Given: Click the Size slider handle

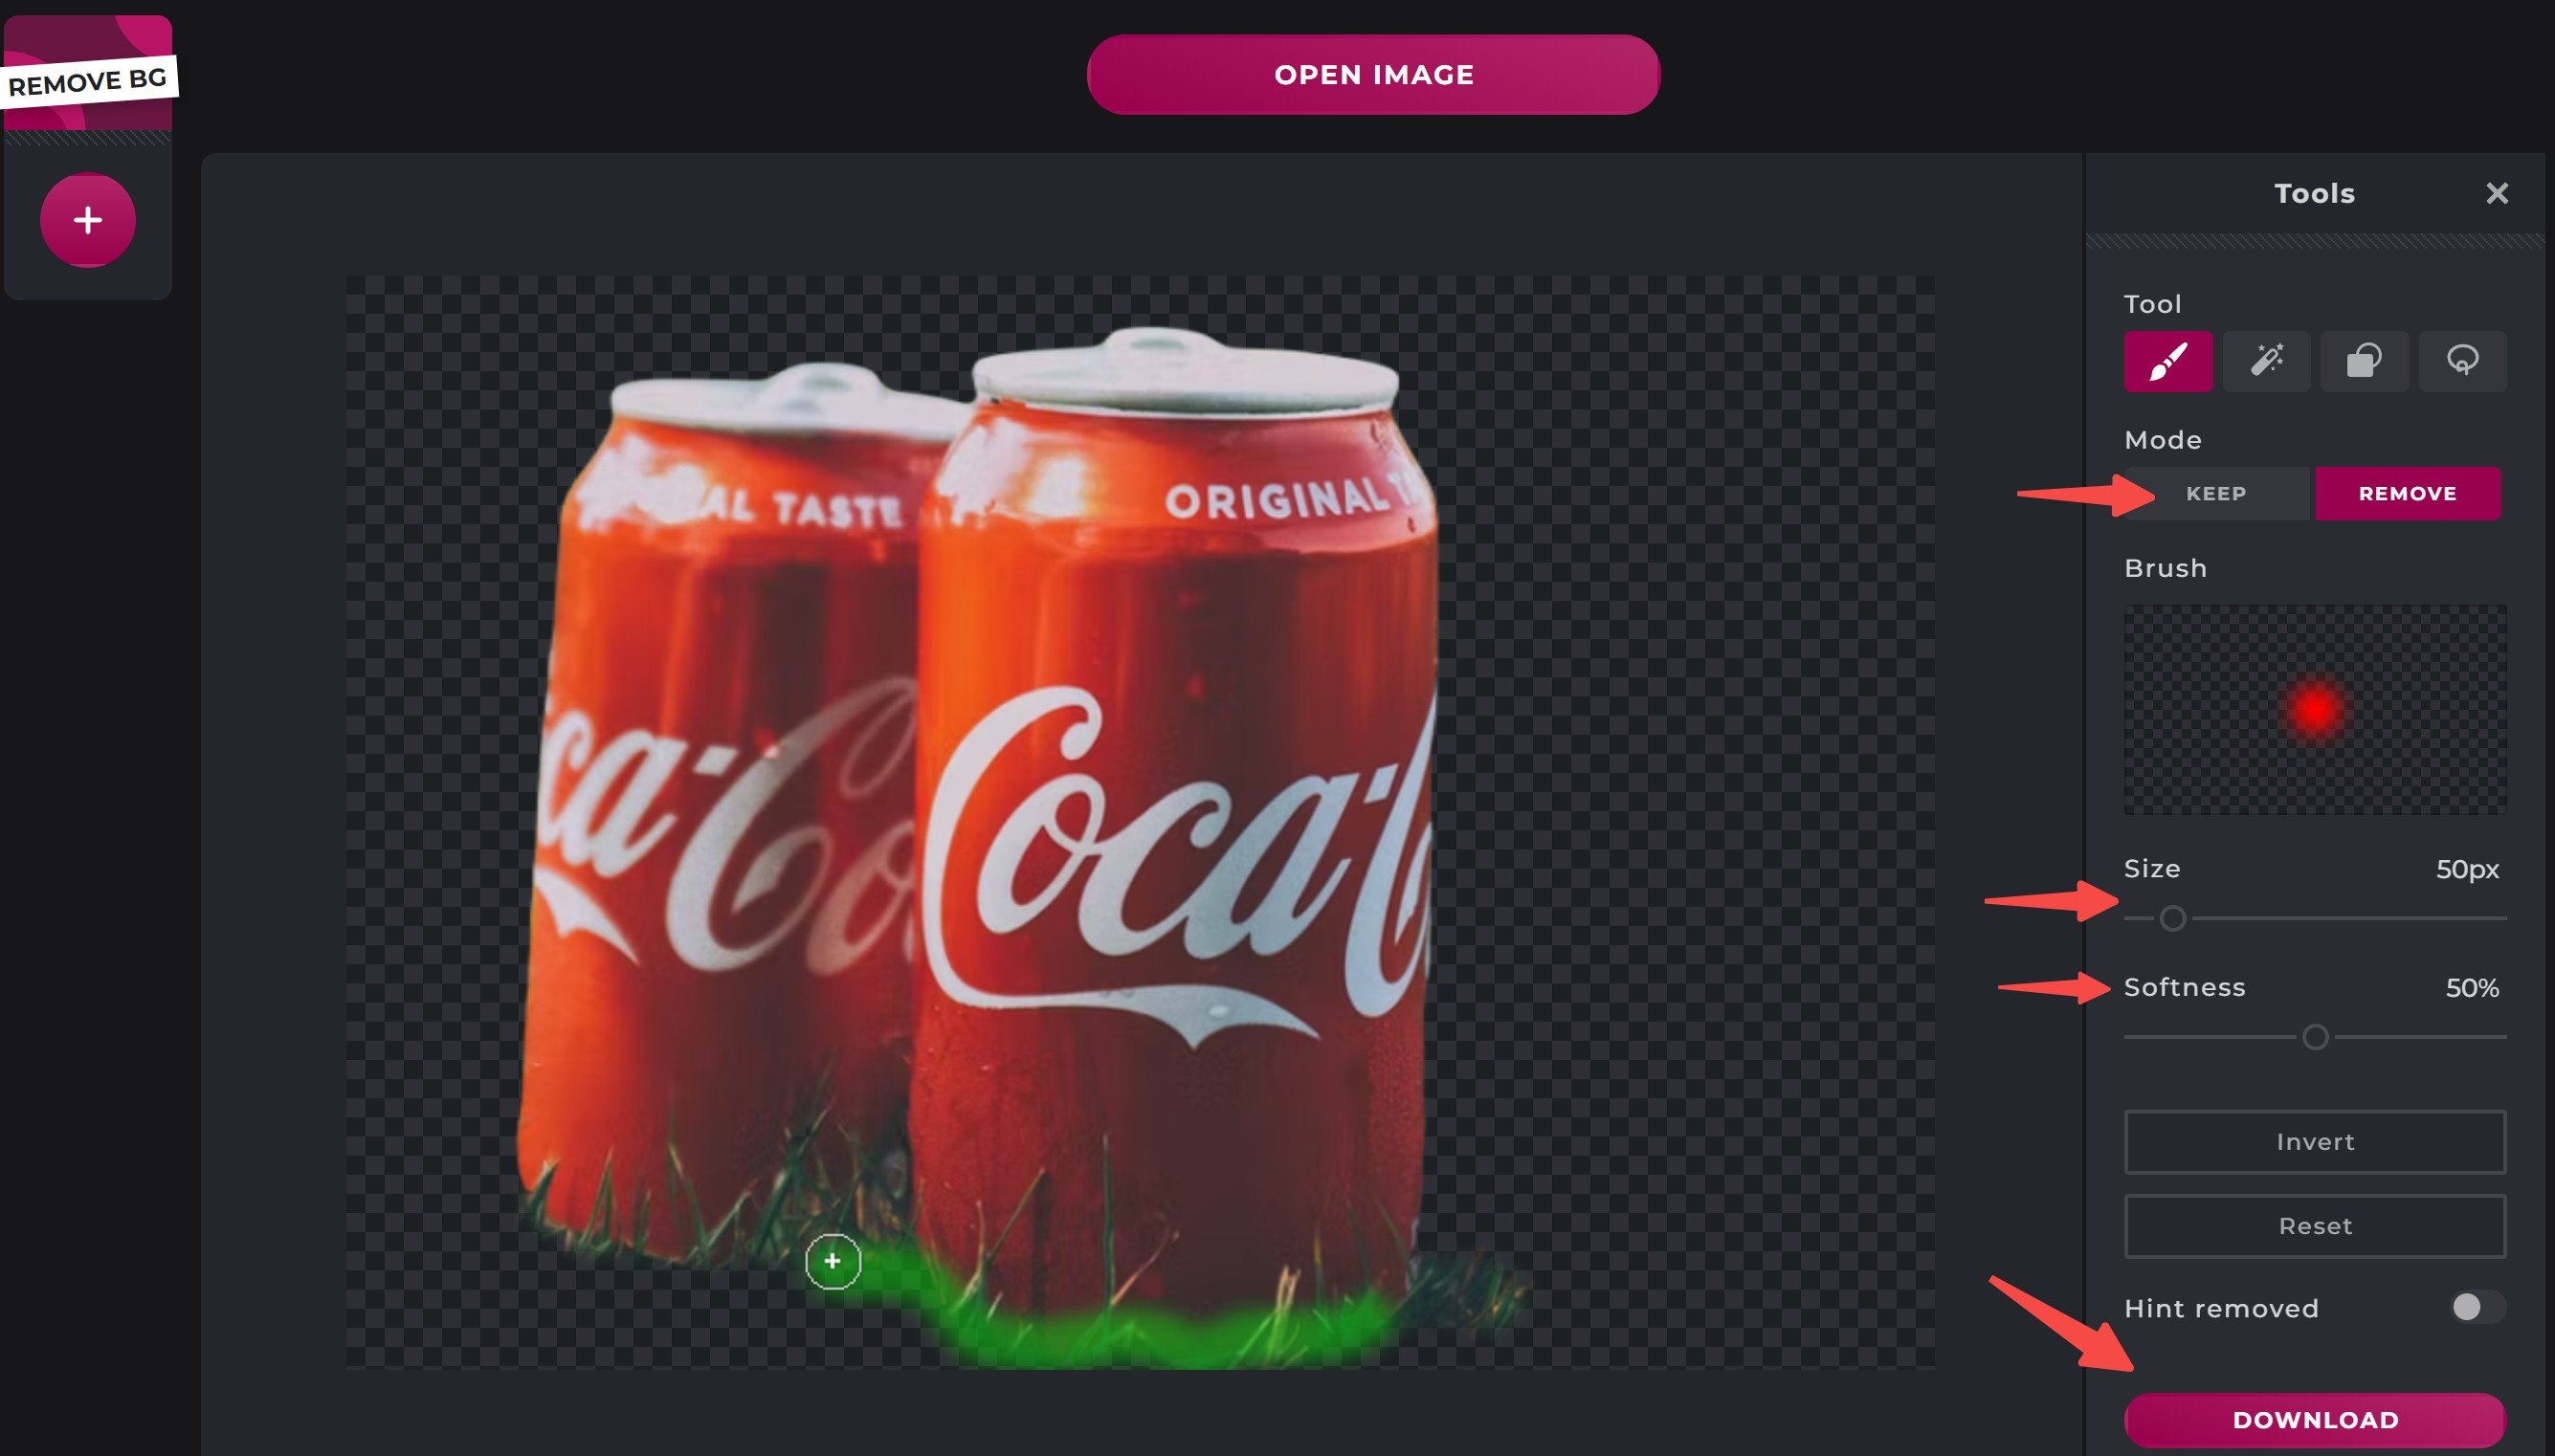Looking at the screenshot, I should coord(2172,918).
